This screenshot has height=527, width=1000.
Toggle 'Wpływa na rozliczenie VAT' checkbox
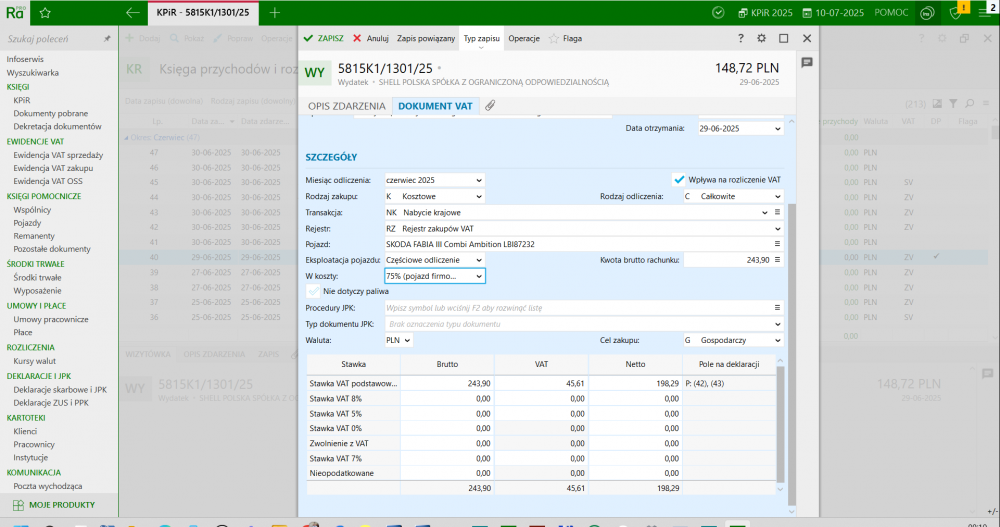point(680,180)
